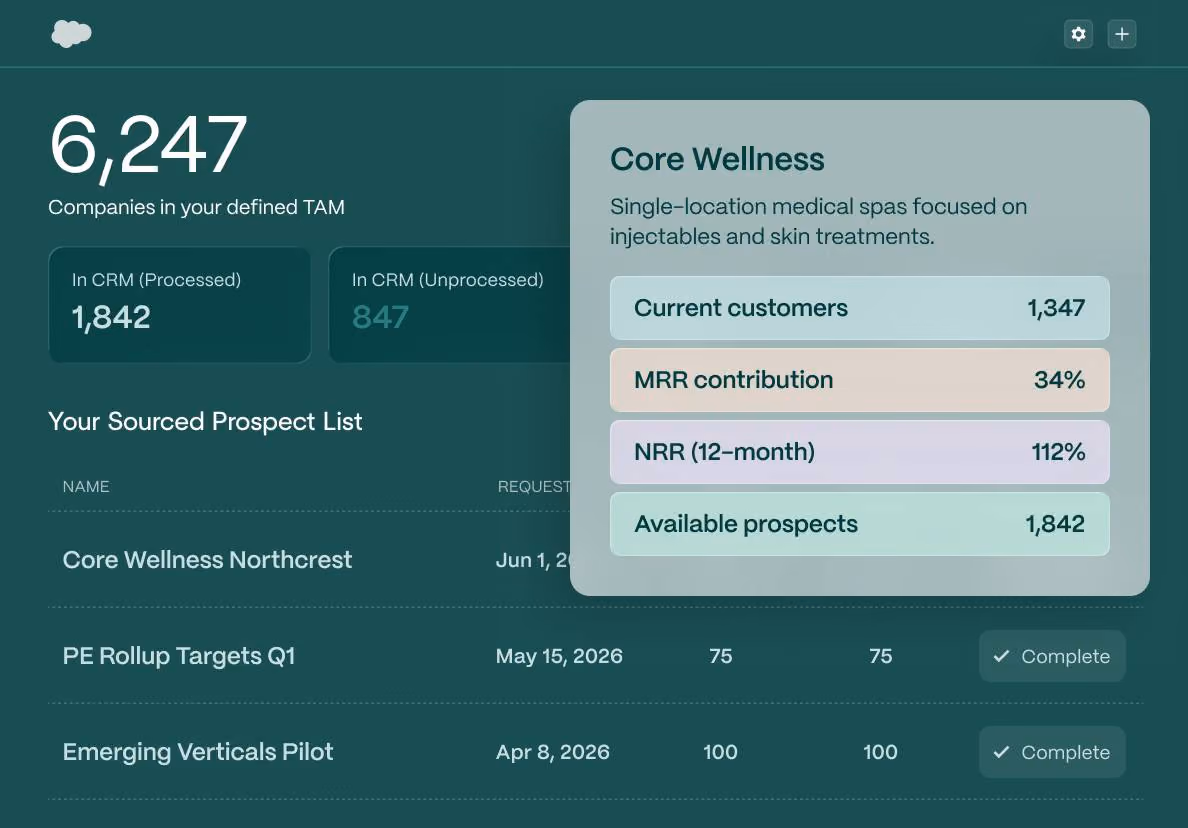Sort by the REQUEST column header
Image resolution: width=1188 pixels, height=828 pixels.
[533, 486]
